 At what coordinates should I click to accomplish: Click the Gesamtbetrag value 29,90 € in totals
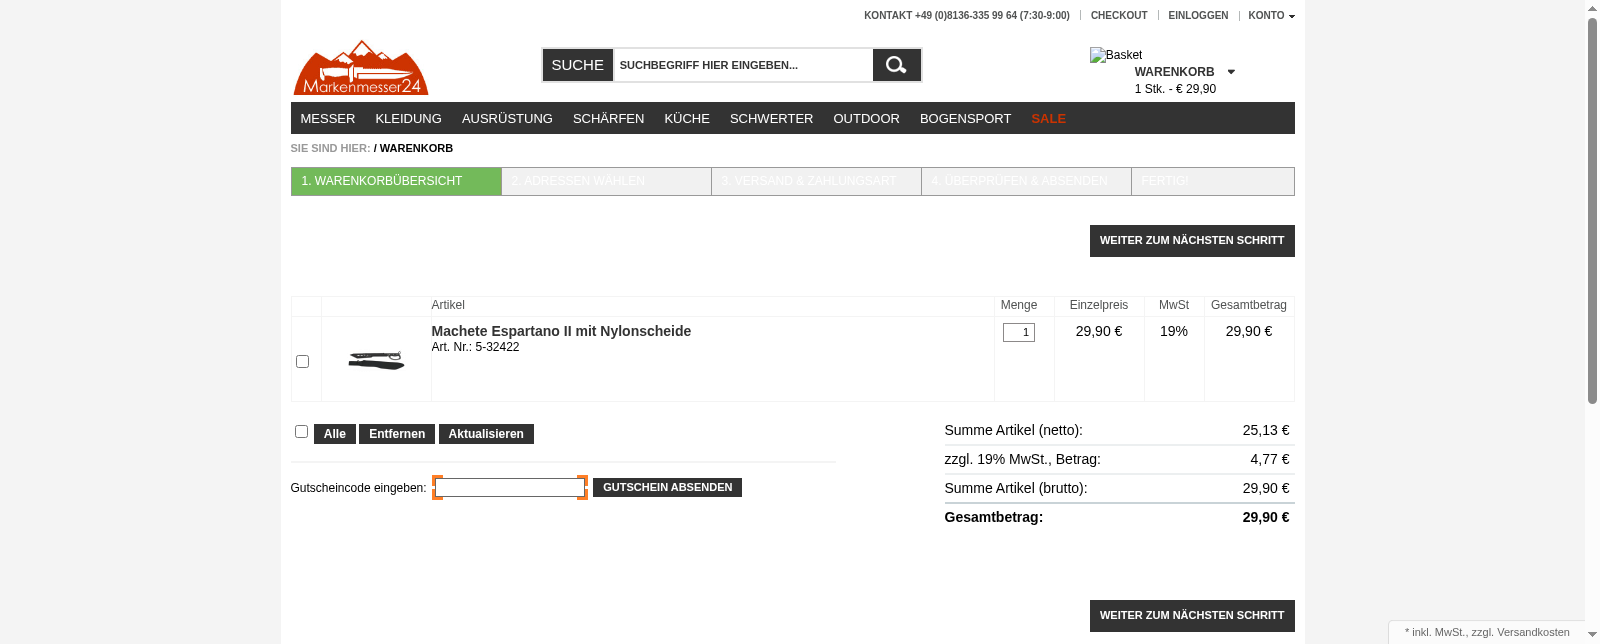point(1266,517)
